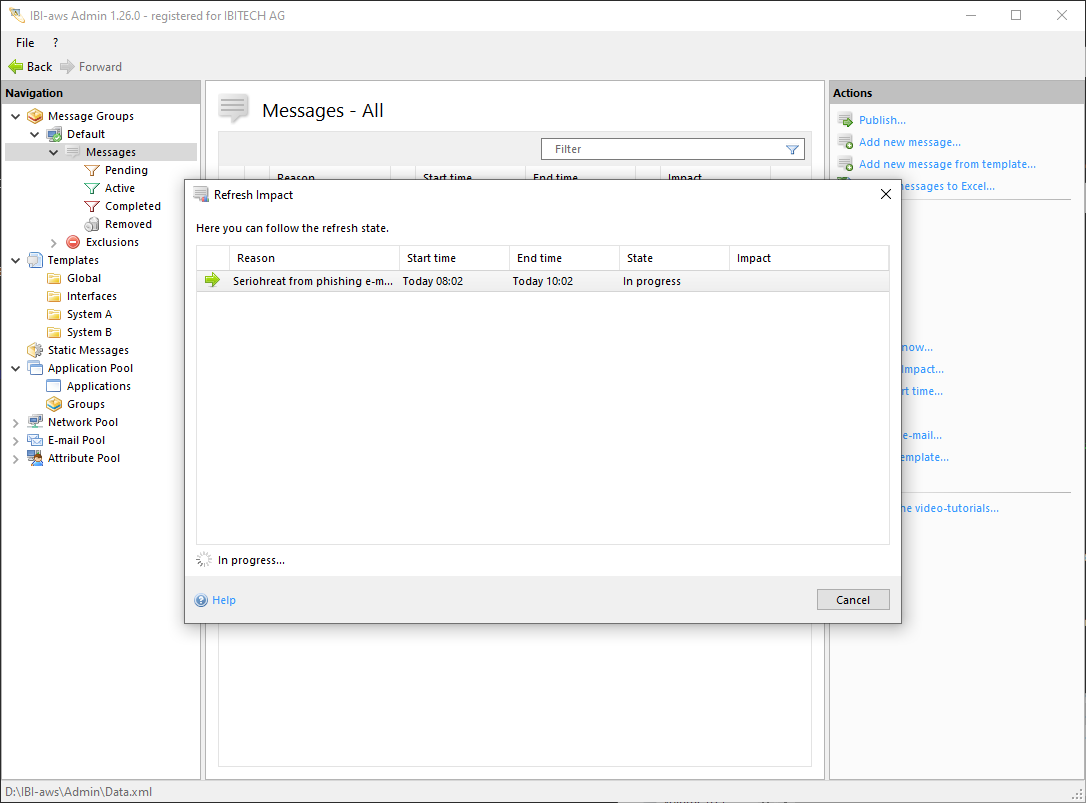Click the Pending filter funnel icon

[x=92, y=170]
